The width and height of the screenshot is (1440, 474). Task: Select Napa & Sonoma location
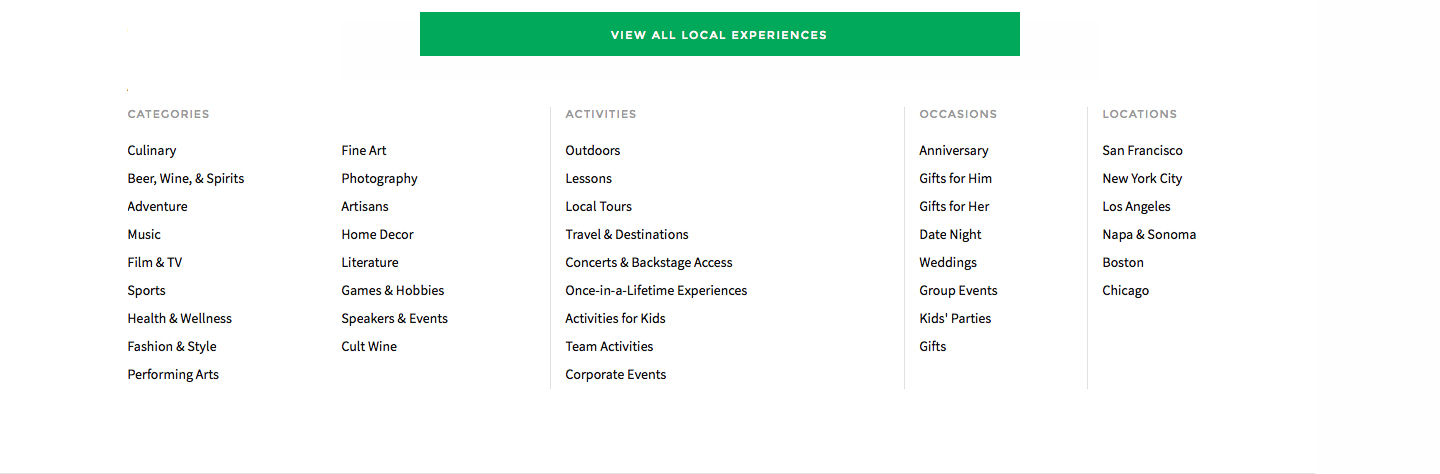1150,235
